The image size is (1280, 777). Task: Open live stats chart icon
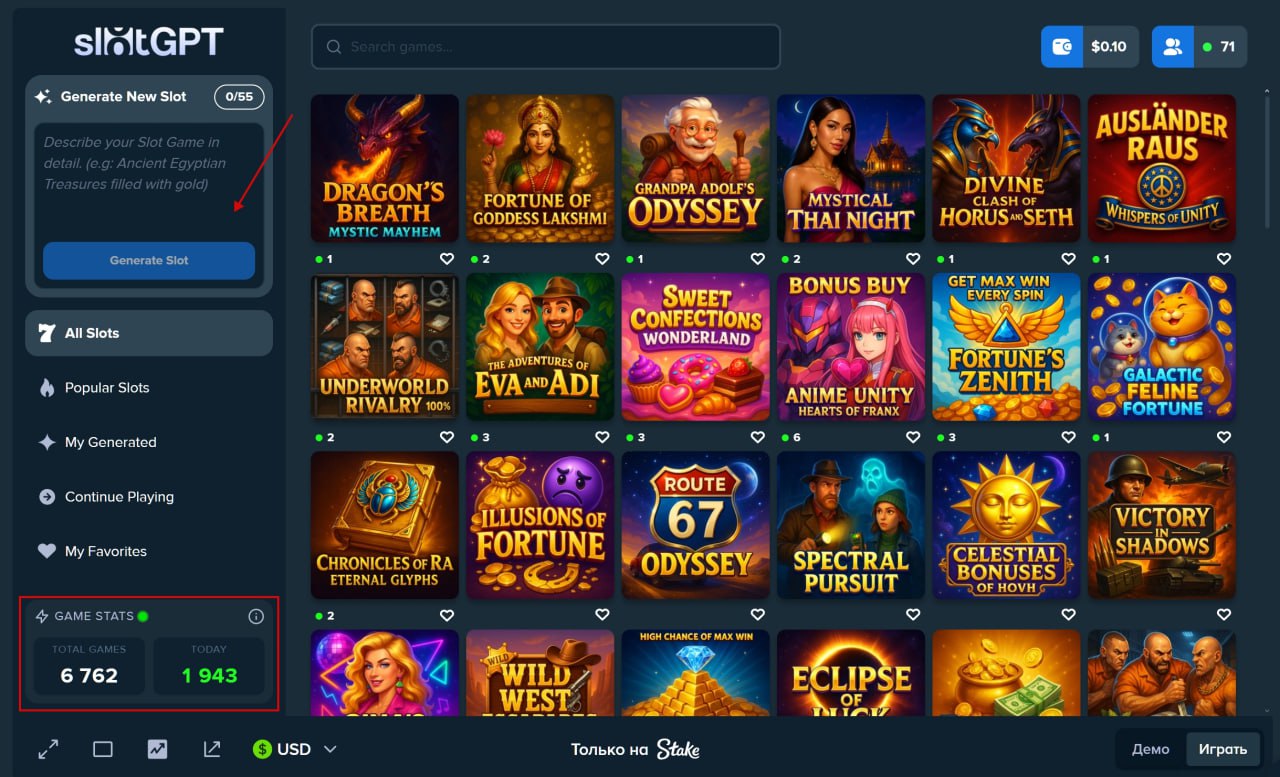point(157,749)
